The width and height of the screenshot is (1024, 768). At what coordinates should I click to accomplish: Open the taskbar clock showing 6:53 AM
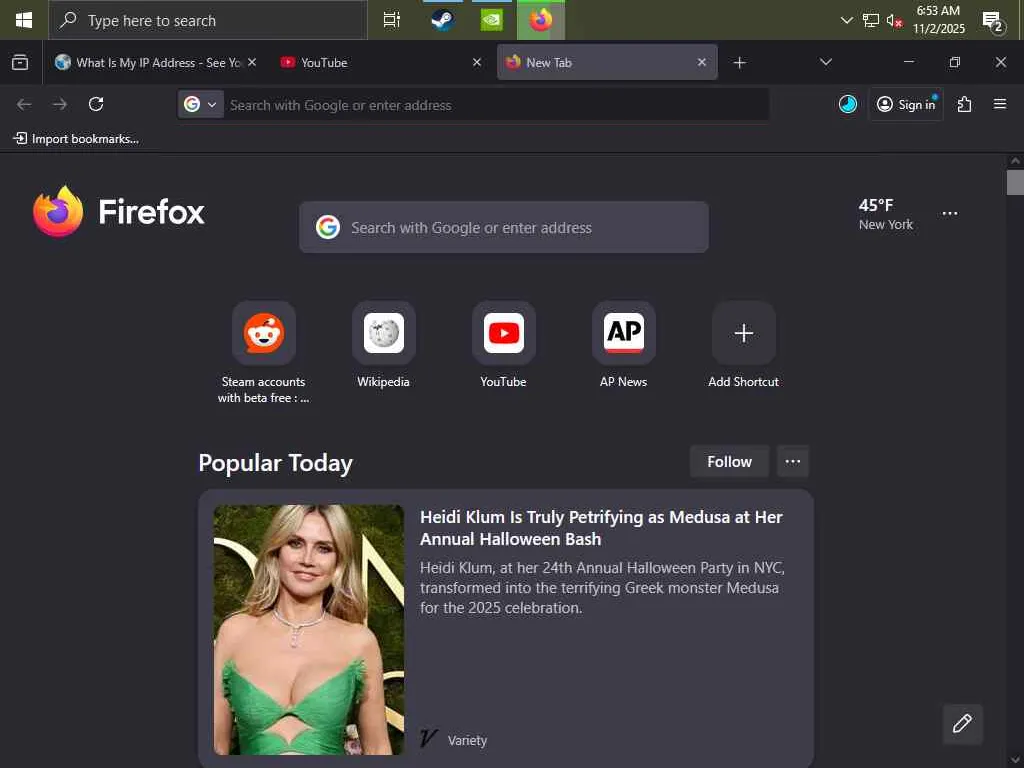click(x=938, y=20)
